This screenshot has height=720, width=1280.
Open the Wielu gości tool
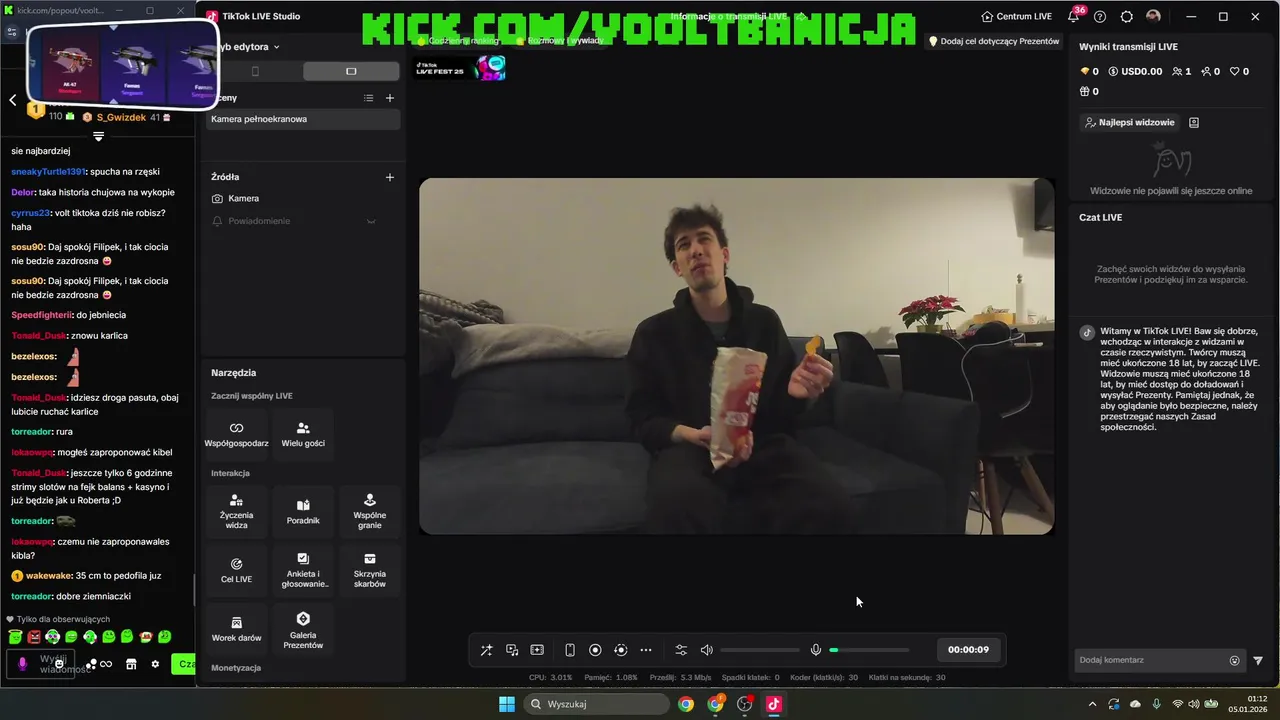(303, 434)
